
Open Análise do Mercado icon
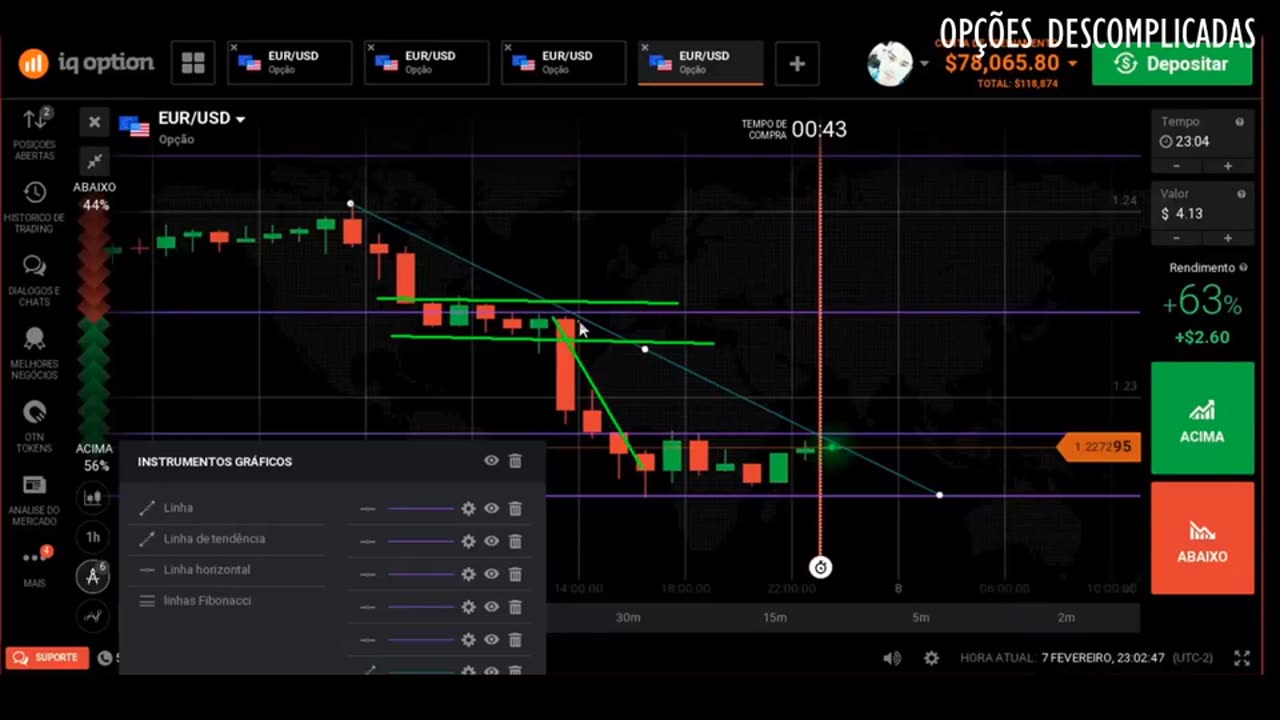click(x=35, y=499)
